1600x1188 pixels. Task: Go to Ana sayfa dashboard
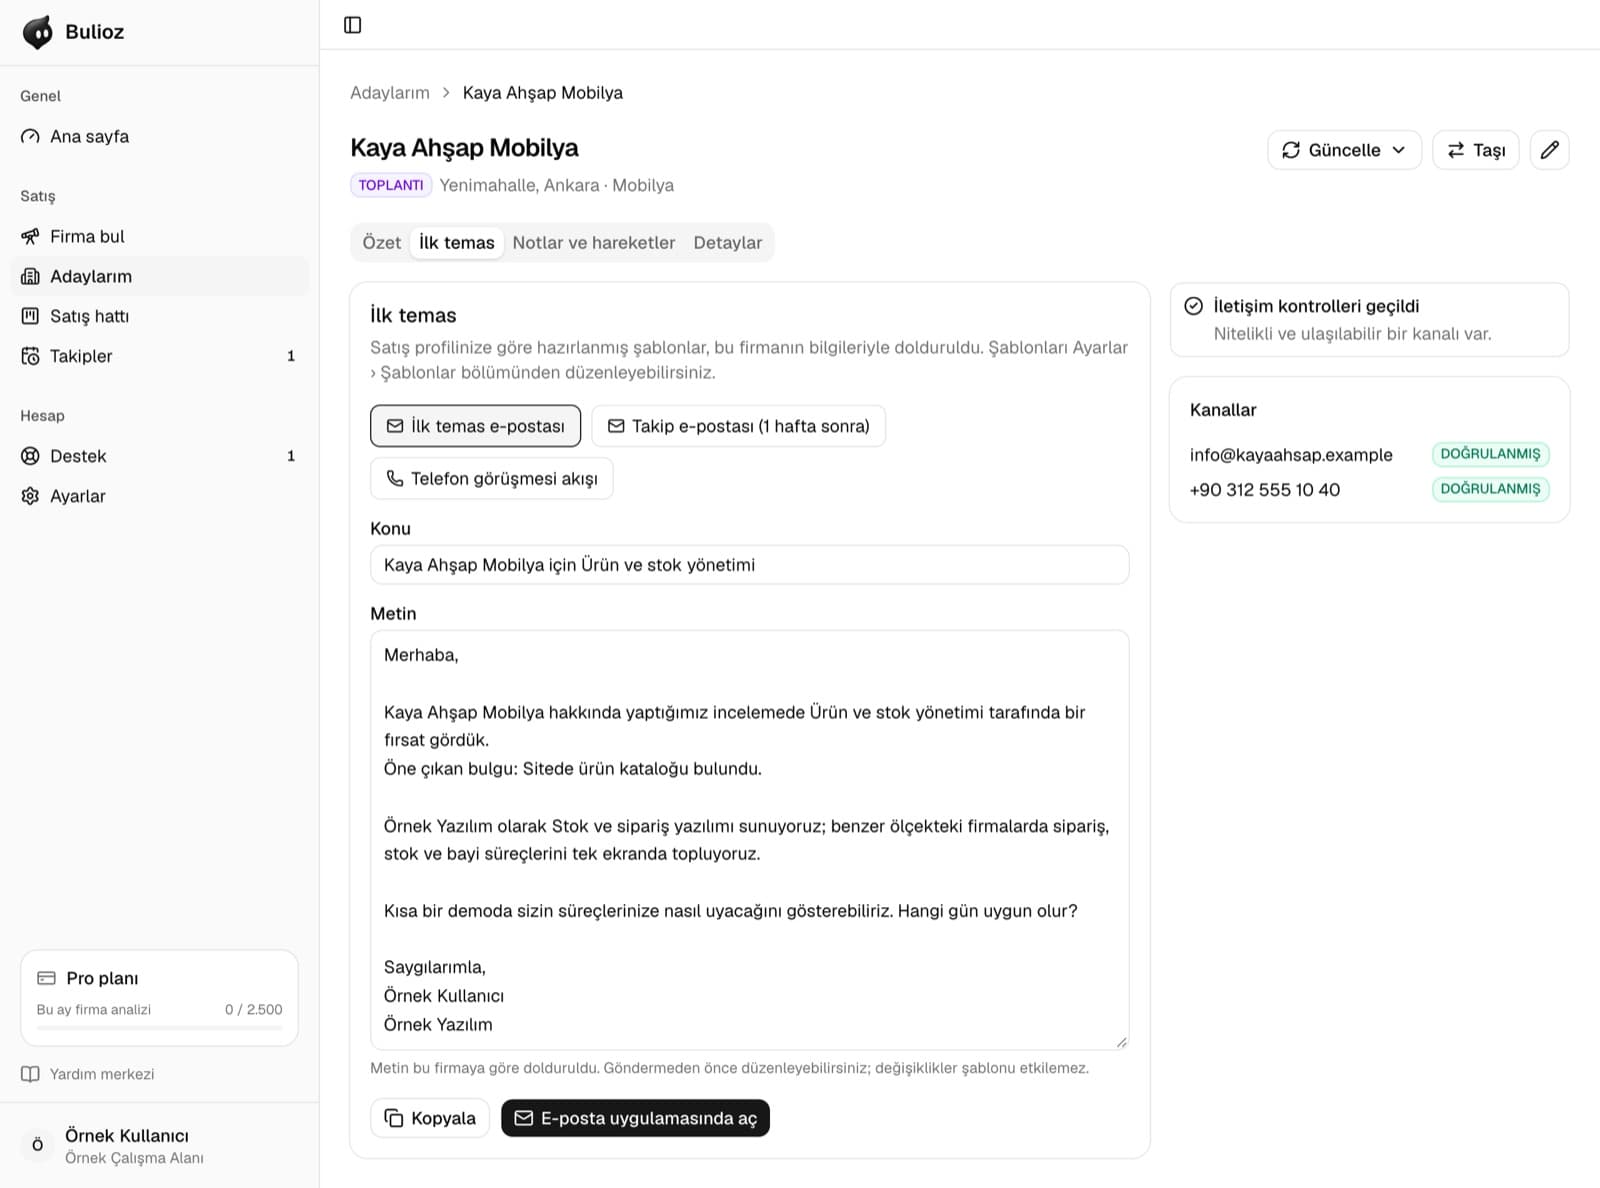160,136
